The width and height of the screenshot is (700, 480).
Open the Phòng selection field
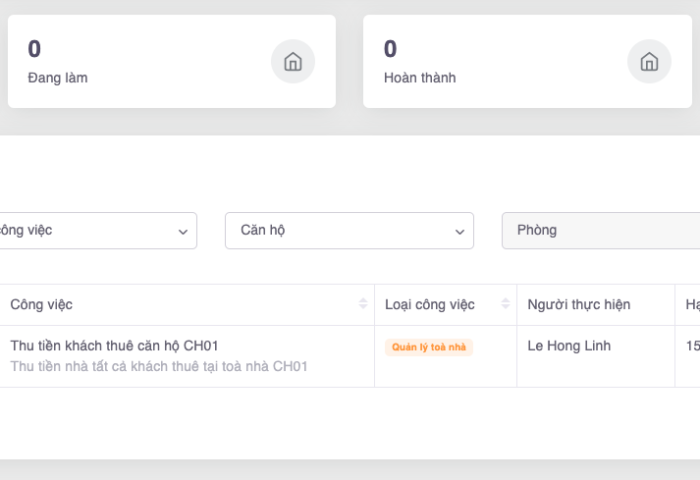click(600, 231)
